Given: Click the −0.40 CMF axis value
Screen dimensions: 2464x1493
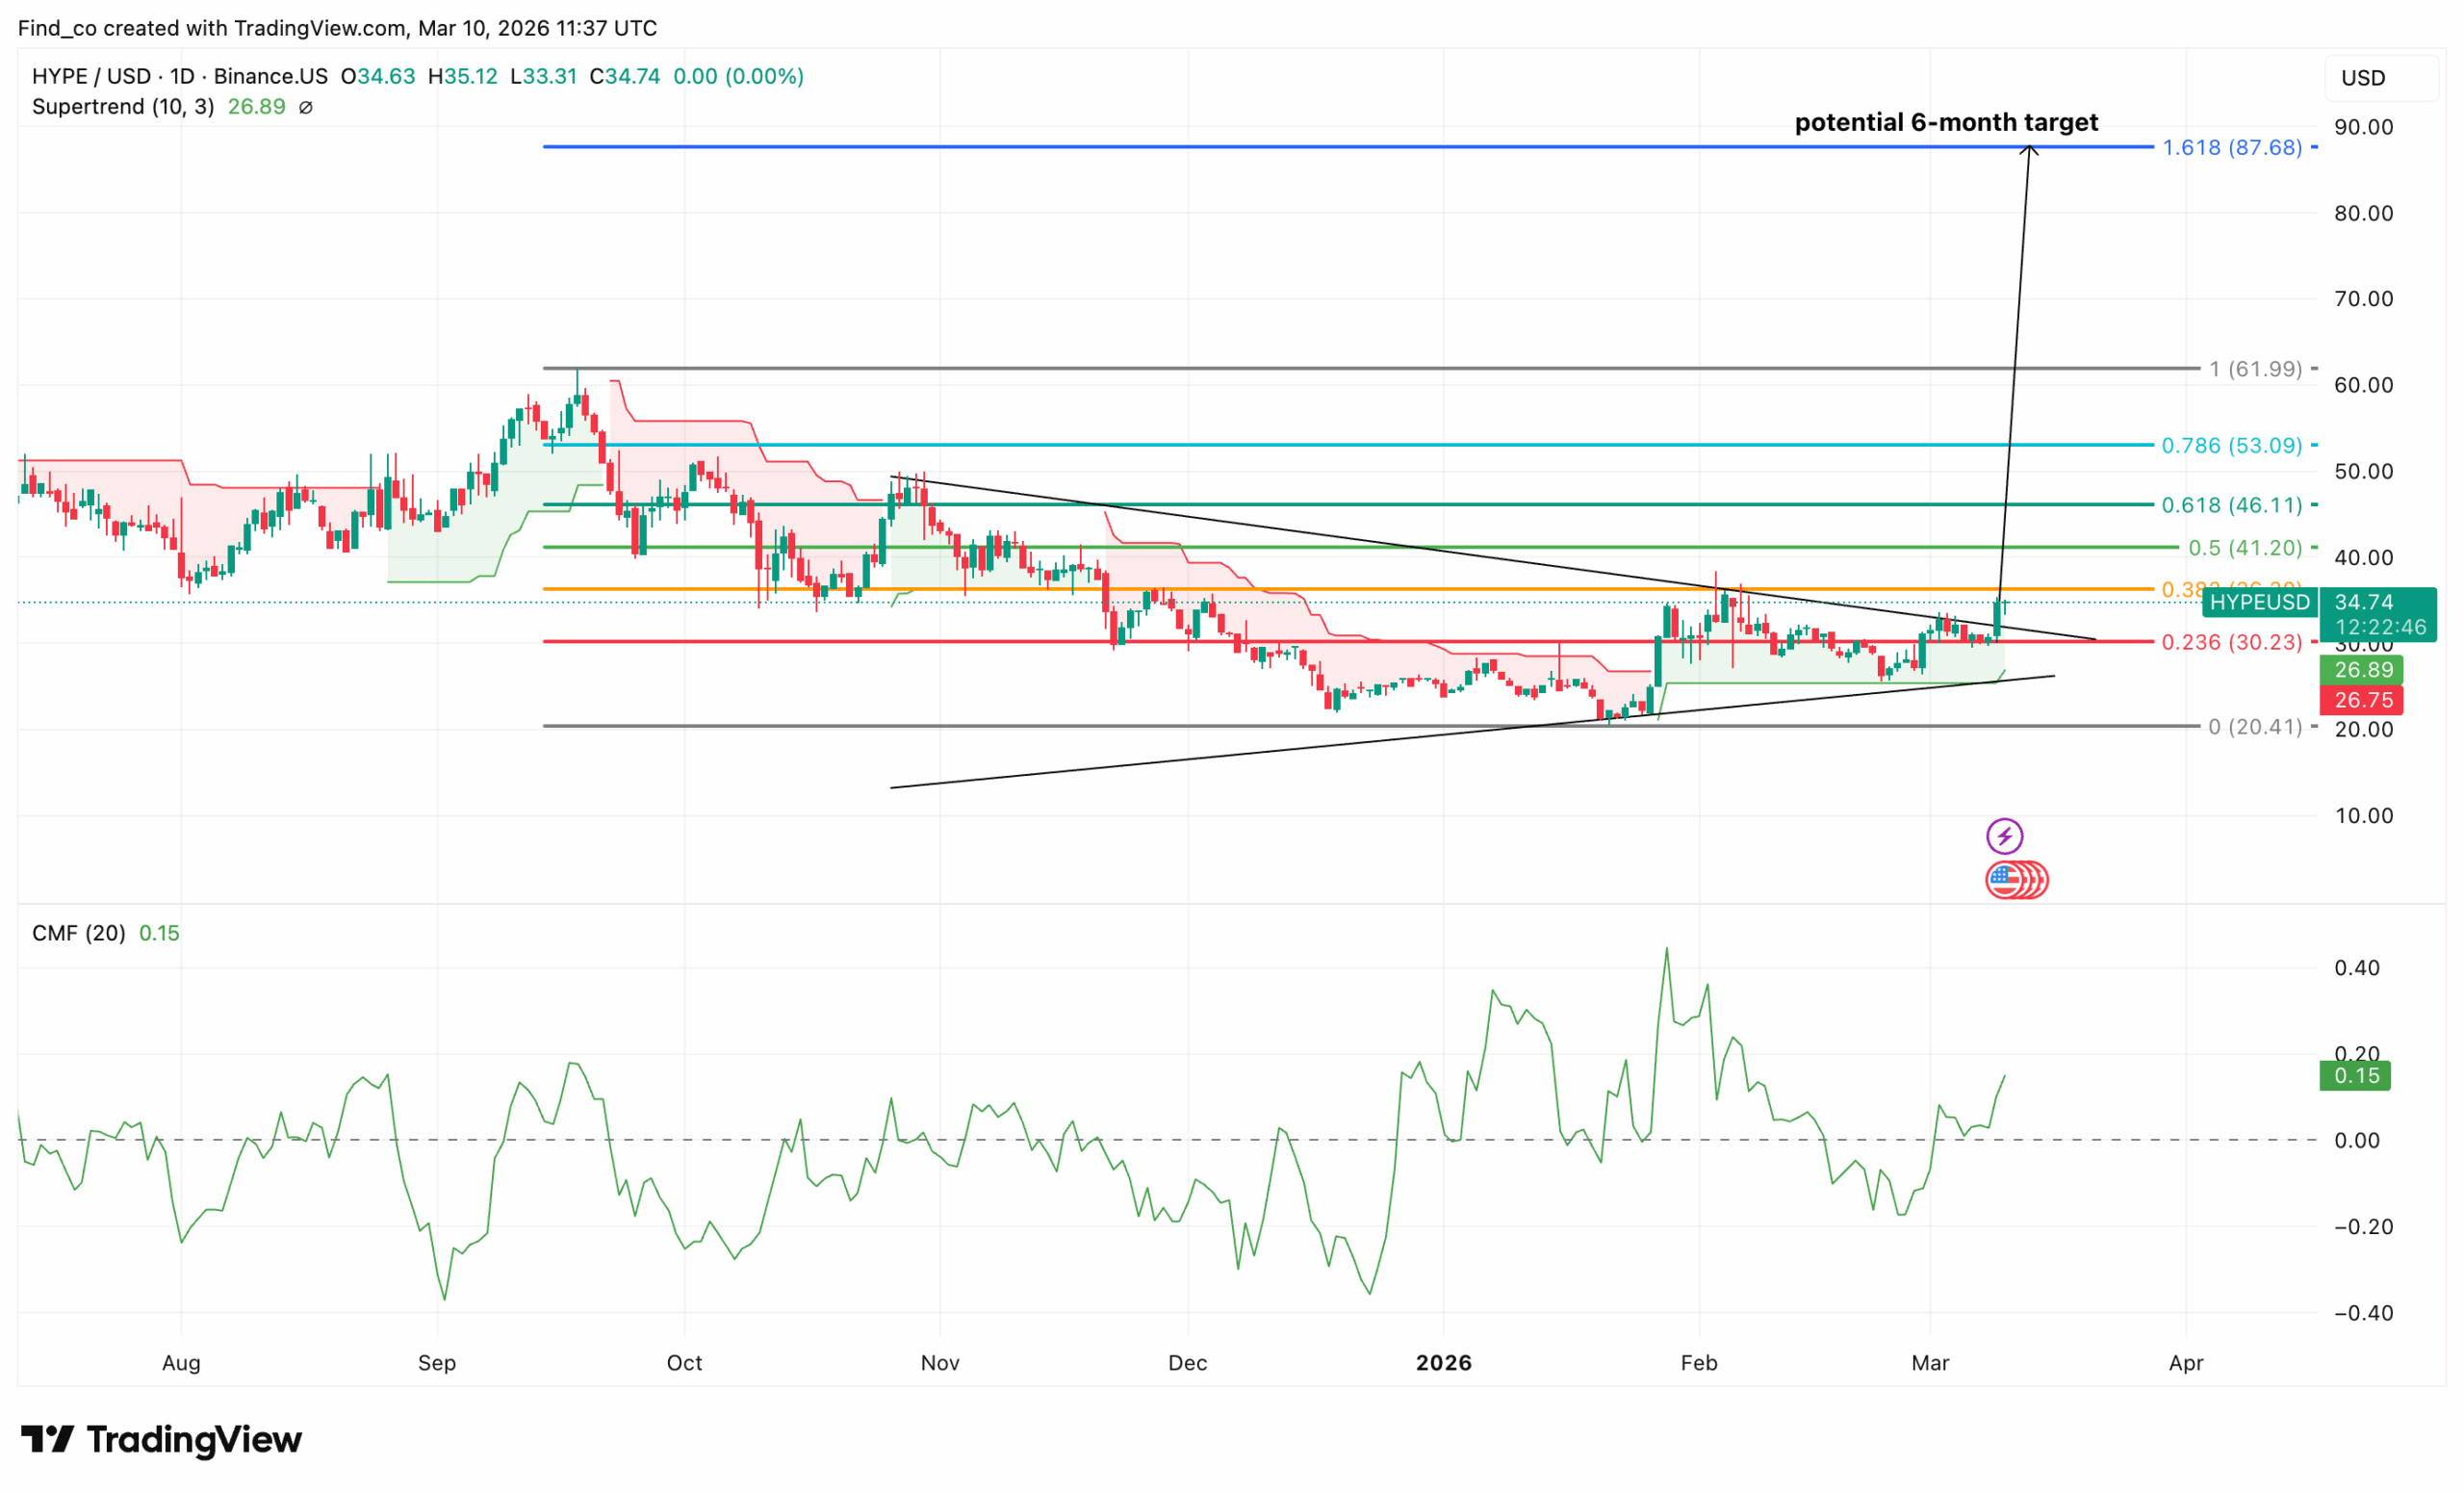Looking at the screenshot, I should click(x=2364, y=1313).
